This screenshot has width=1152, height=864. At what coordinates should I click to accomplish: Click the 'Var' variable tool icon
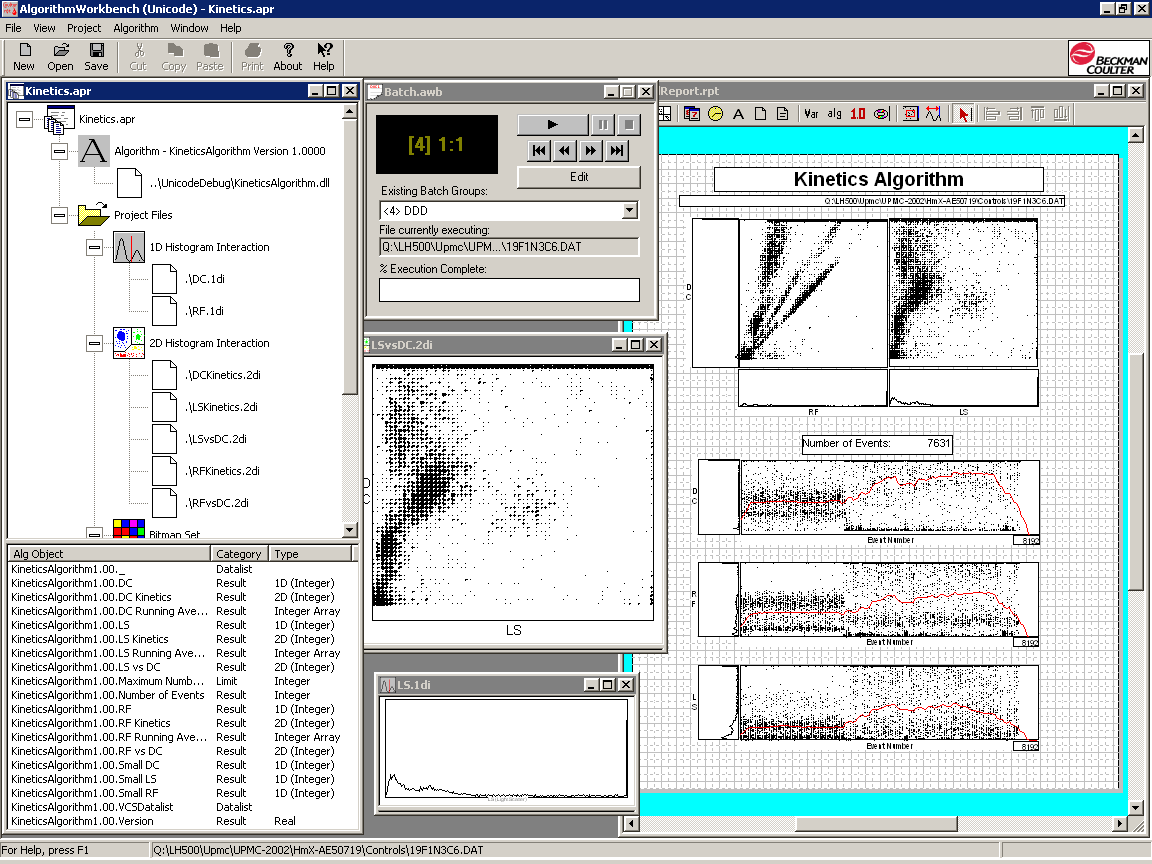click(811, 114)
